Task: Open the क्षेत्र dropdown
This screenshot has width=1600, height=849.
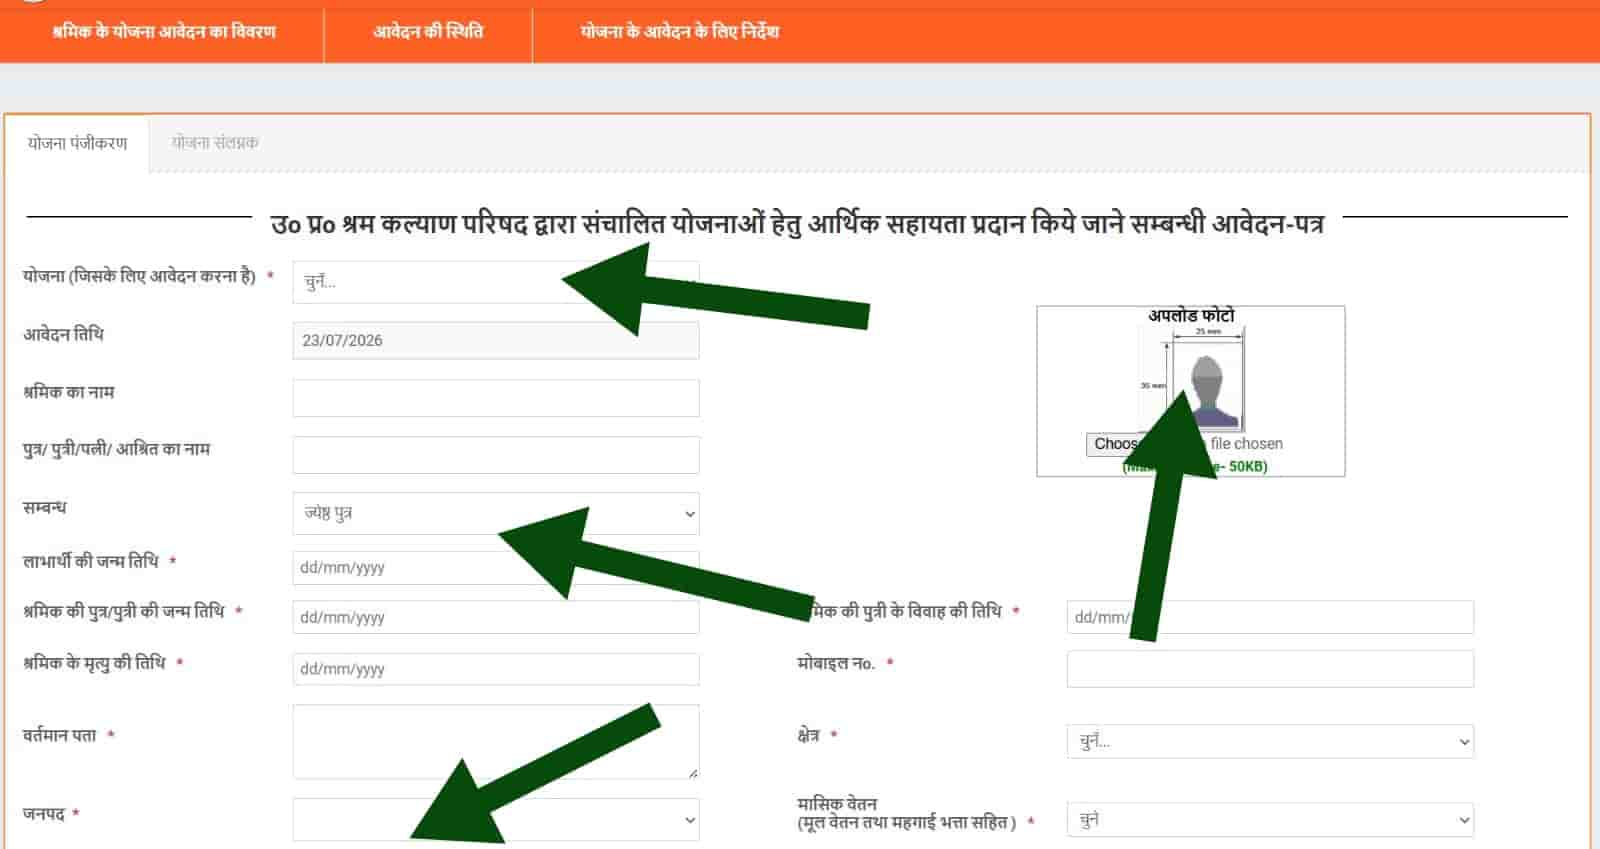Action: point(1270,741)
